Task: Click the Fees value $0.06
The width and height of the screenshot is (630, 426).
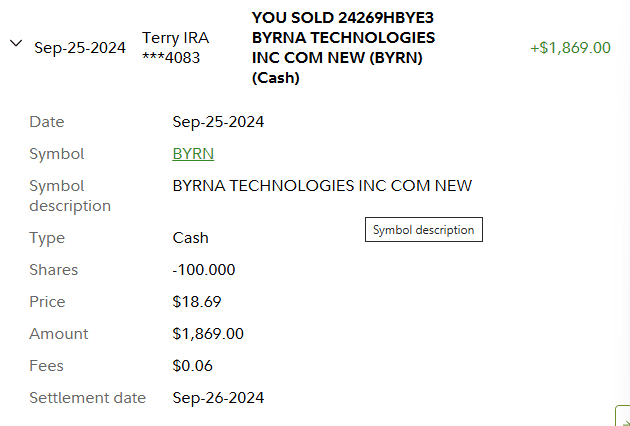Action: click(192, 366)
